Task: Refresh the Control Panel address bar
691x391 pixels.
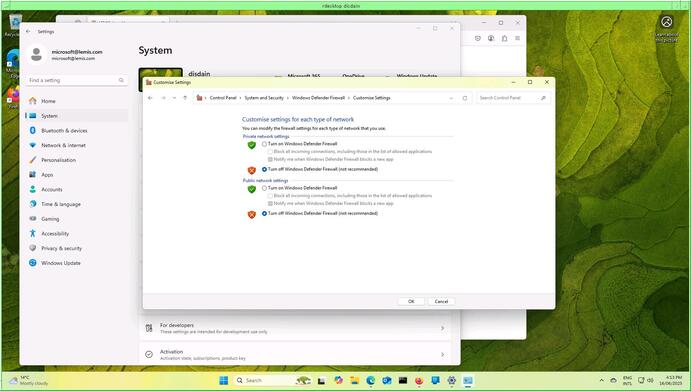Action: pyautogui.click(x=464, y=98)
